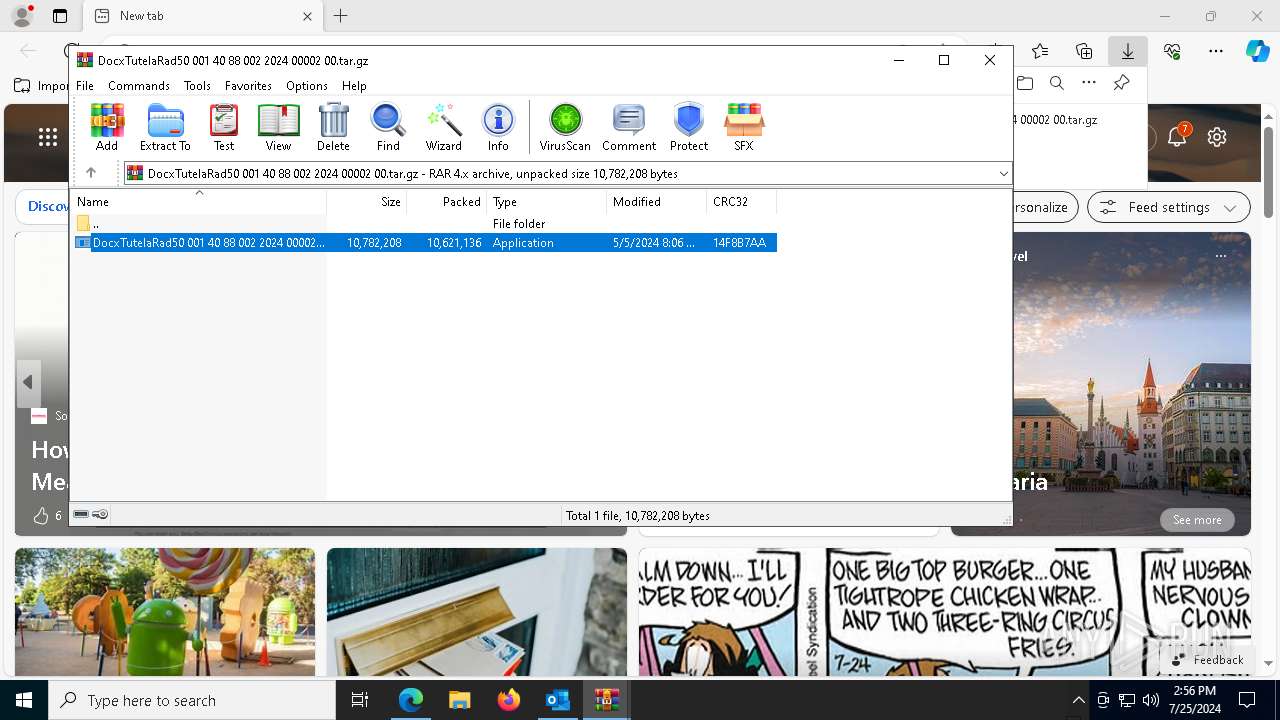Search in Edge downloads panel
The image size is (1280, 720).
click(1057, 83)
